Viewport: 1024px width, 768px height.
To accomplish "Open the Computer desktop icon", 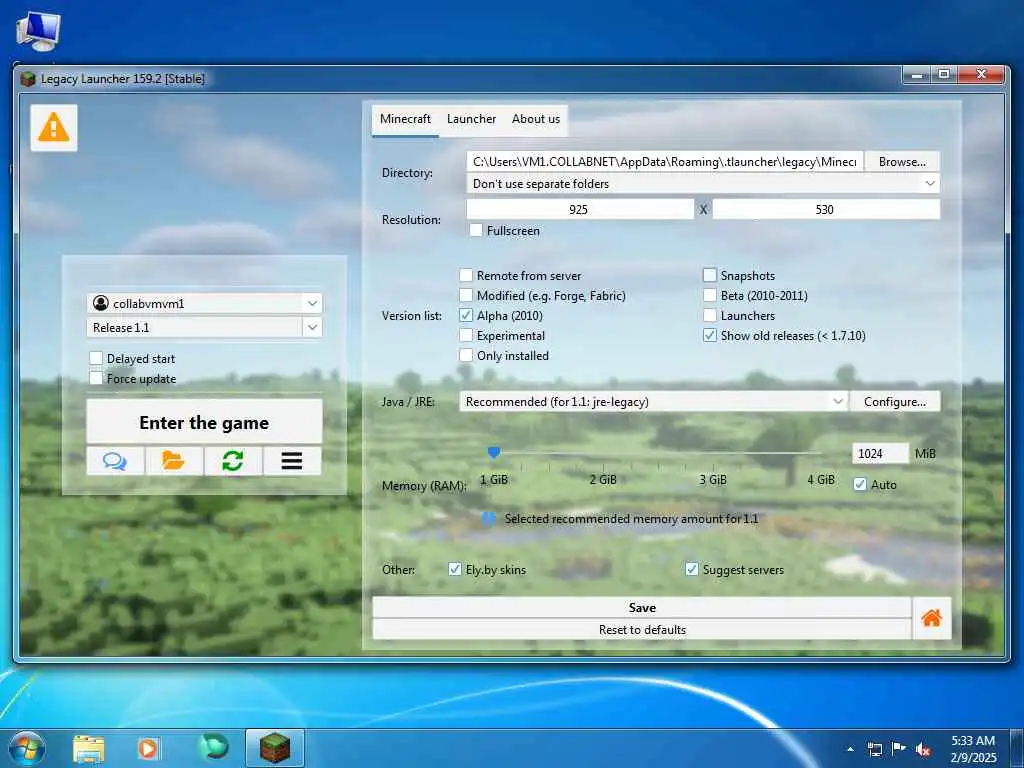I will (39, 31).
